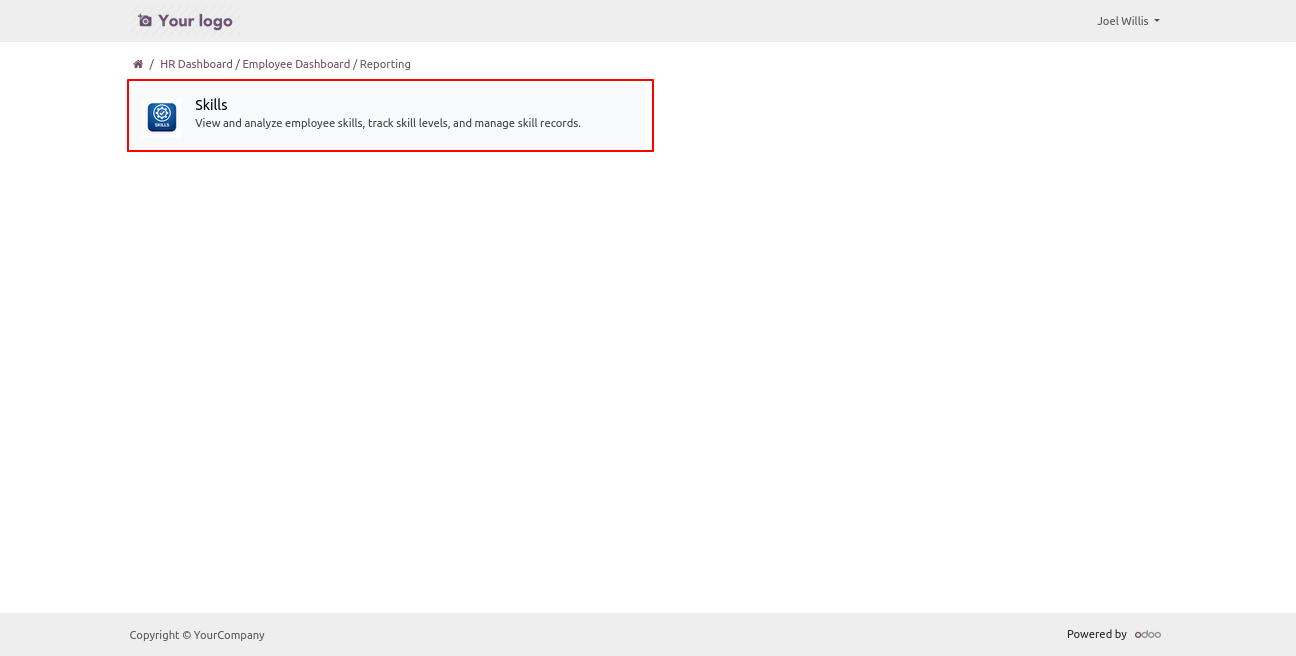The image size is (1296, 656).
Task: Click the slash after the home icon
Action: click(151, 64)
